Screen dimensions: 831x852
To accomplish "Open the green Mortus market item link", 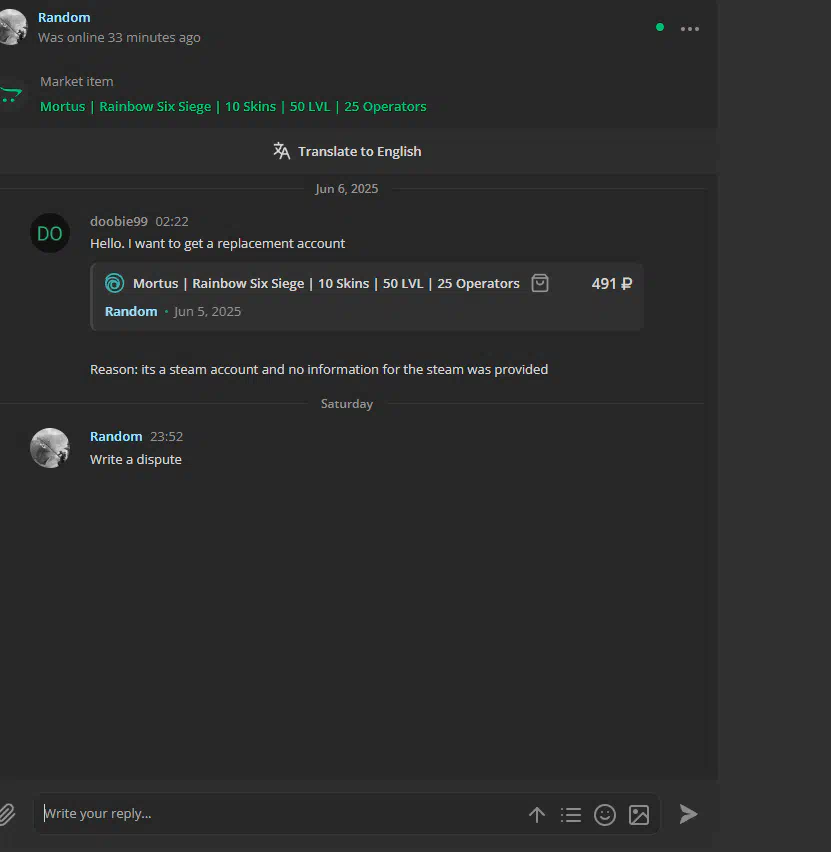I will [233, 106].
